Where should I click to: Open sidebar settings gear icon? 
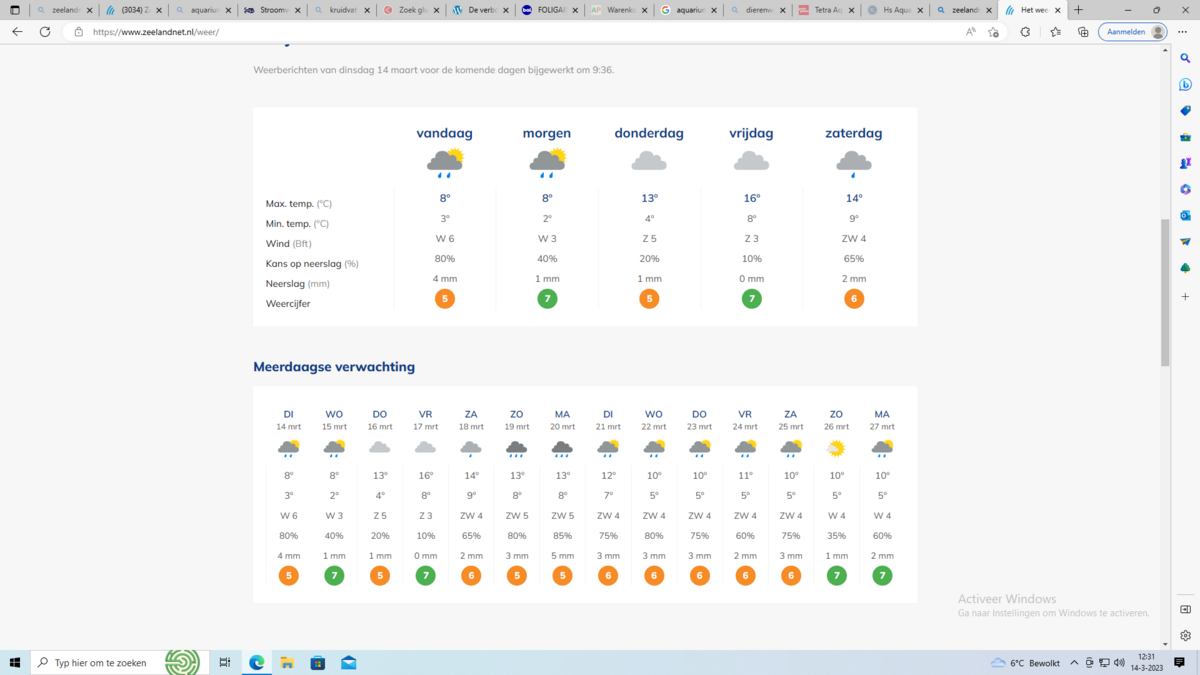point(1185,635)
